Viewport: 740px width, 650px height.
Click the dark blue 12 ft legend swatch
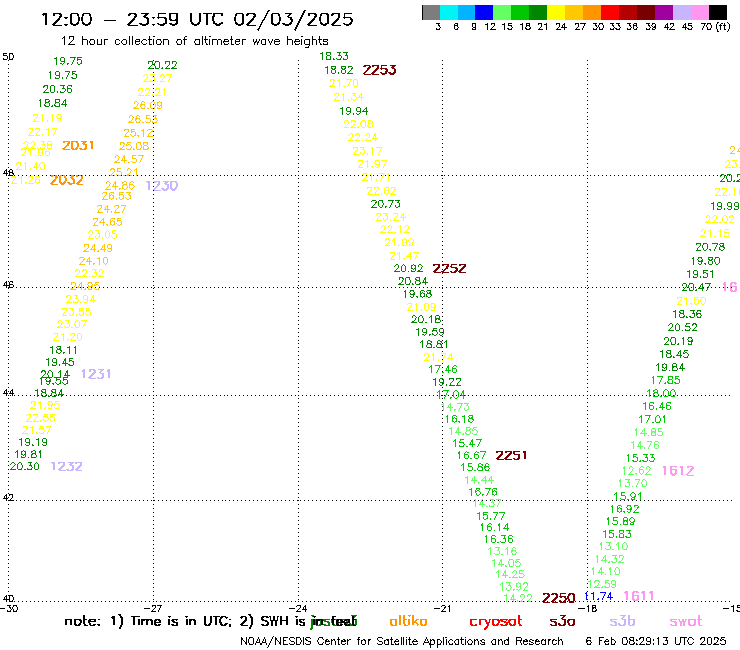pos(484,12)
